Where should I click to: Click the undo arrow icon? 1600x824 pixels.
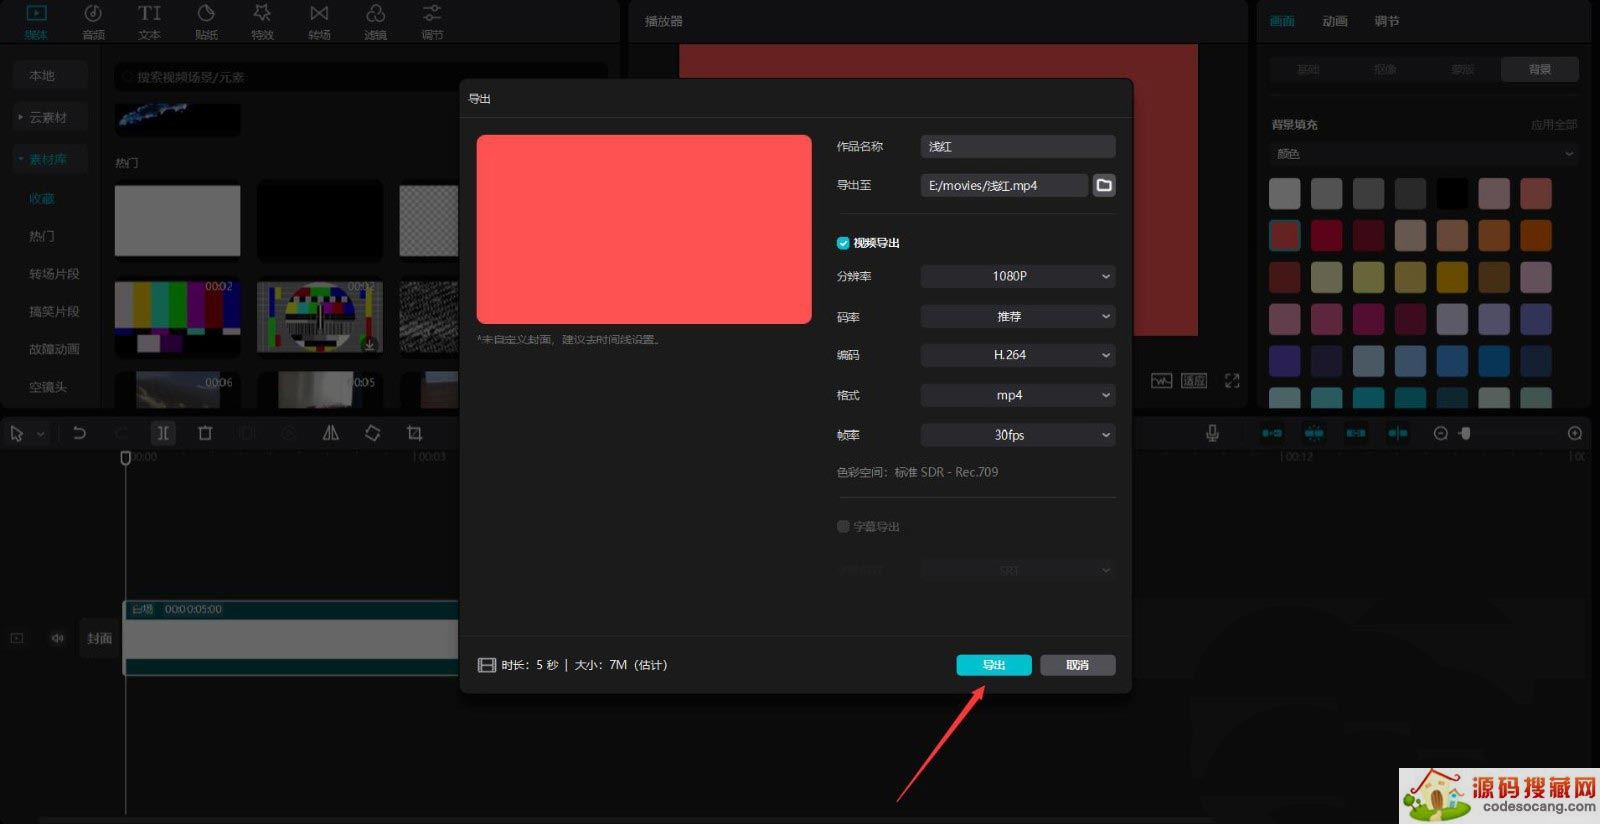(x=79, y=433)
